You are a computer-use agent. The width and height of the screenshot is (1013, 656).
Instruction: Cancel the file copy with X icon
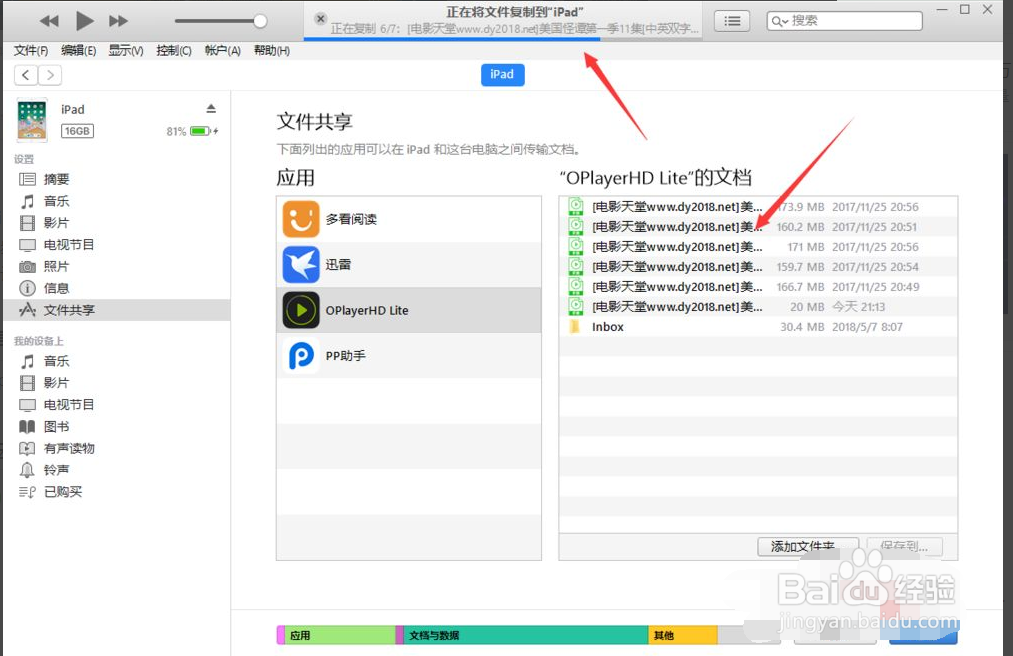[320, 19]
